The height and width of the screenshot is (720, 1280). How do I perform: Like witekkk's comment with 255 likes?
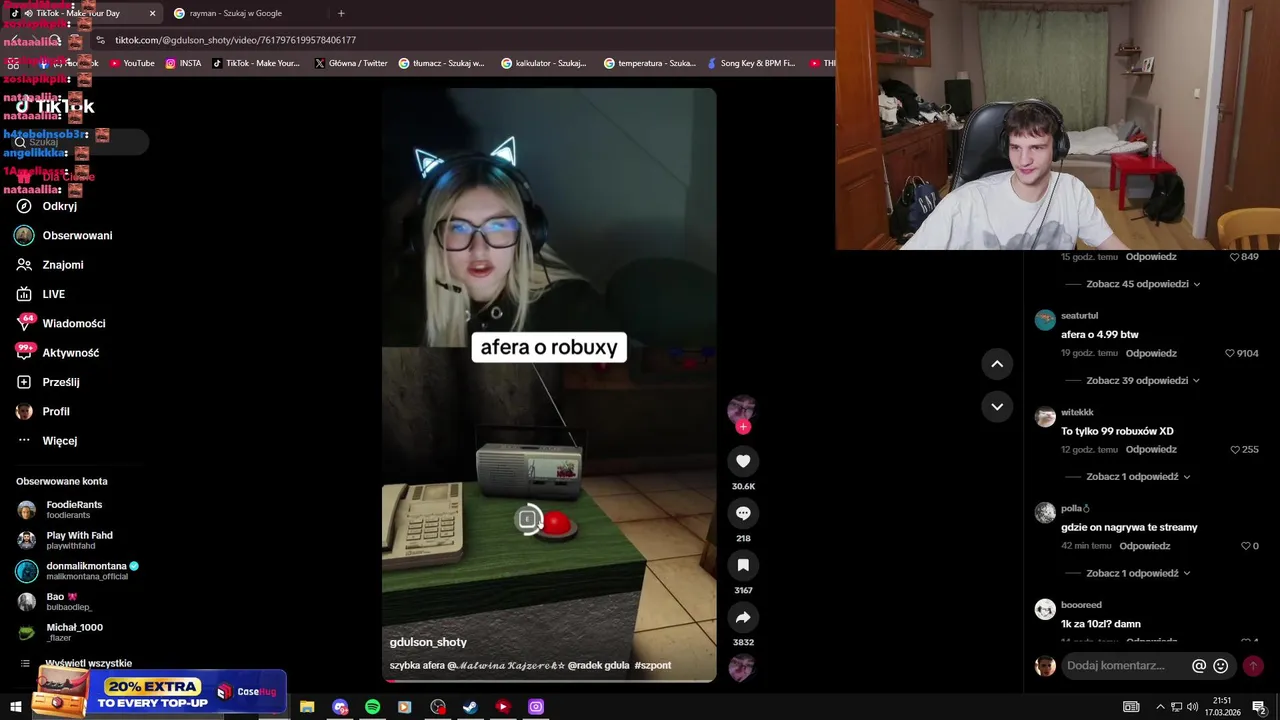[x=1236, y=450]
